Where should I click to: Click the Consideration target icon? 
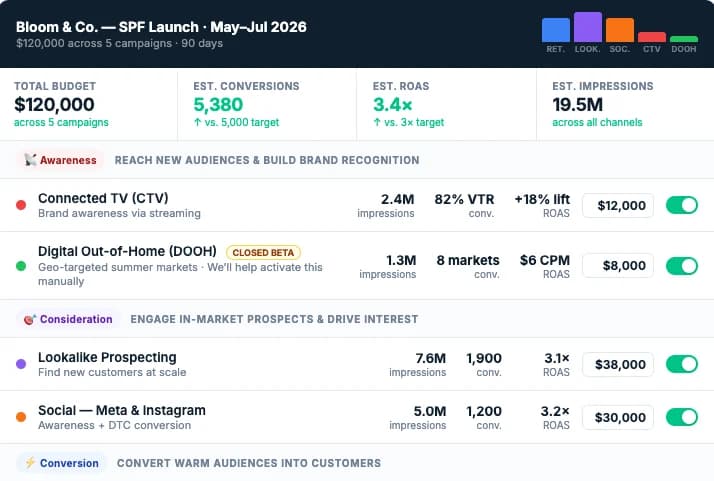click(x=30, y=319)
